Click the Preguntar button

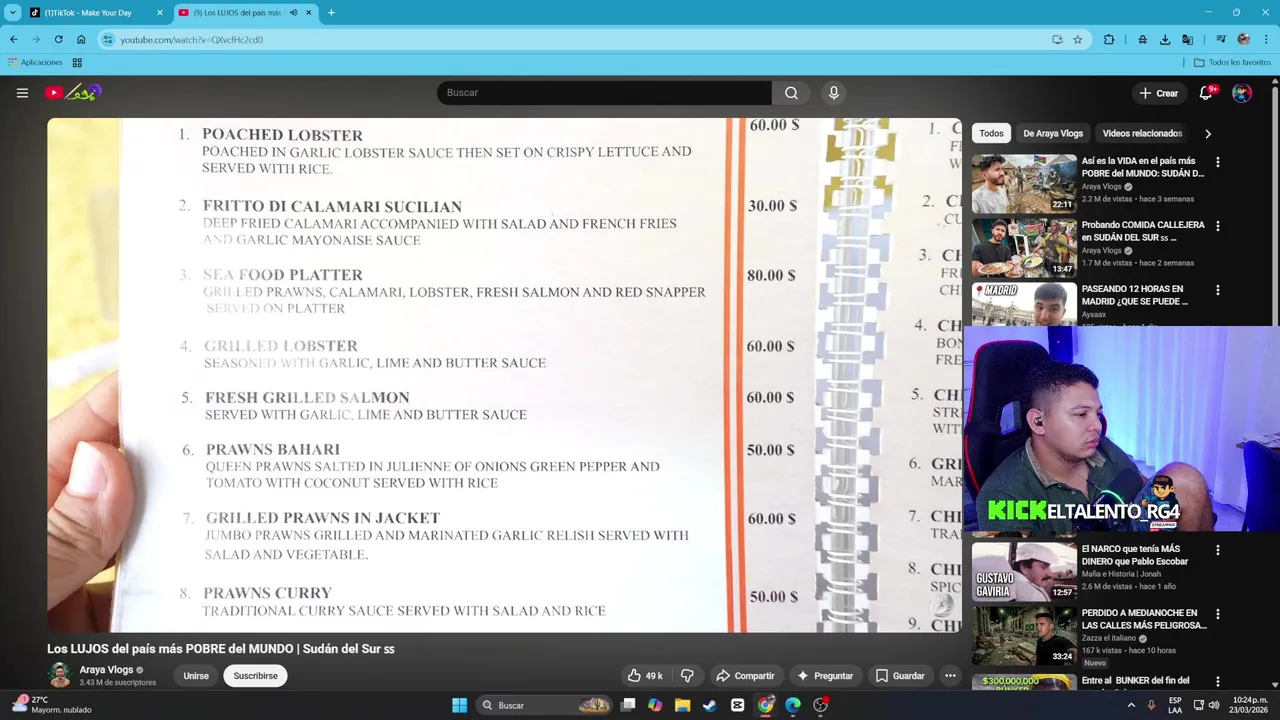pos(824,676)
